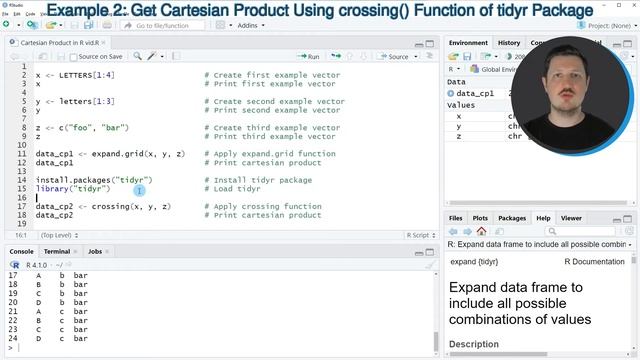Click the clear console broom icon
The width and height of the screenshot is (640, 360).
(430, 265)
